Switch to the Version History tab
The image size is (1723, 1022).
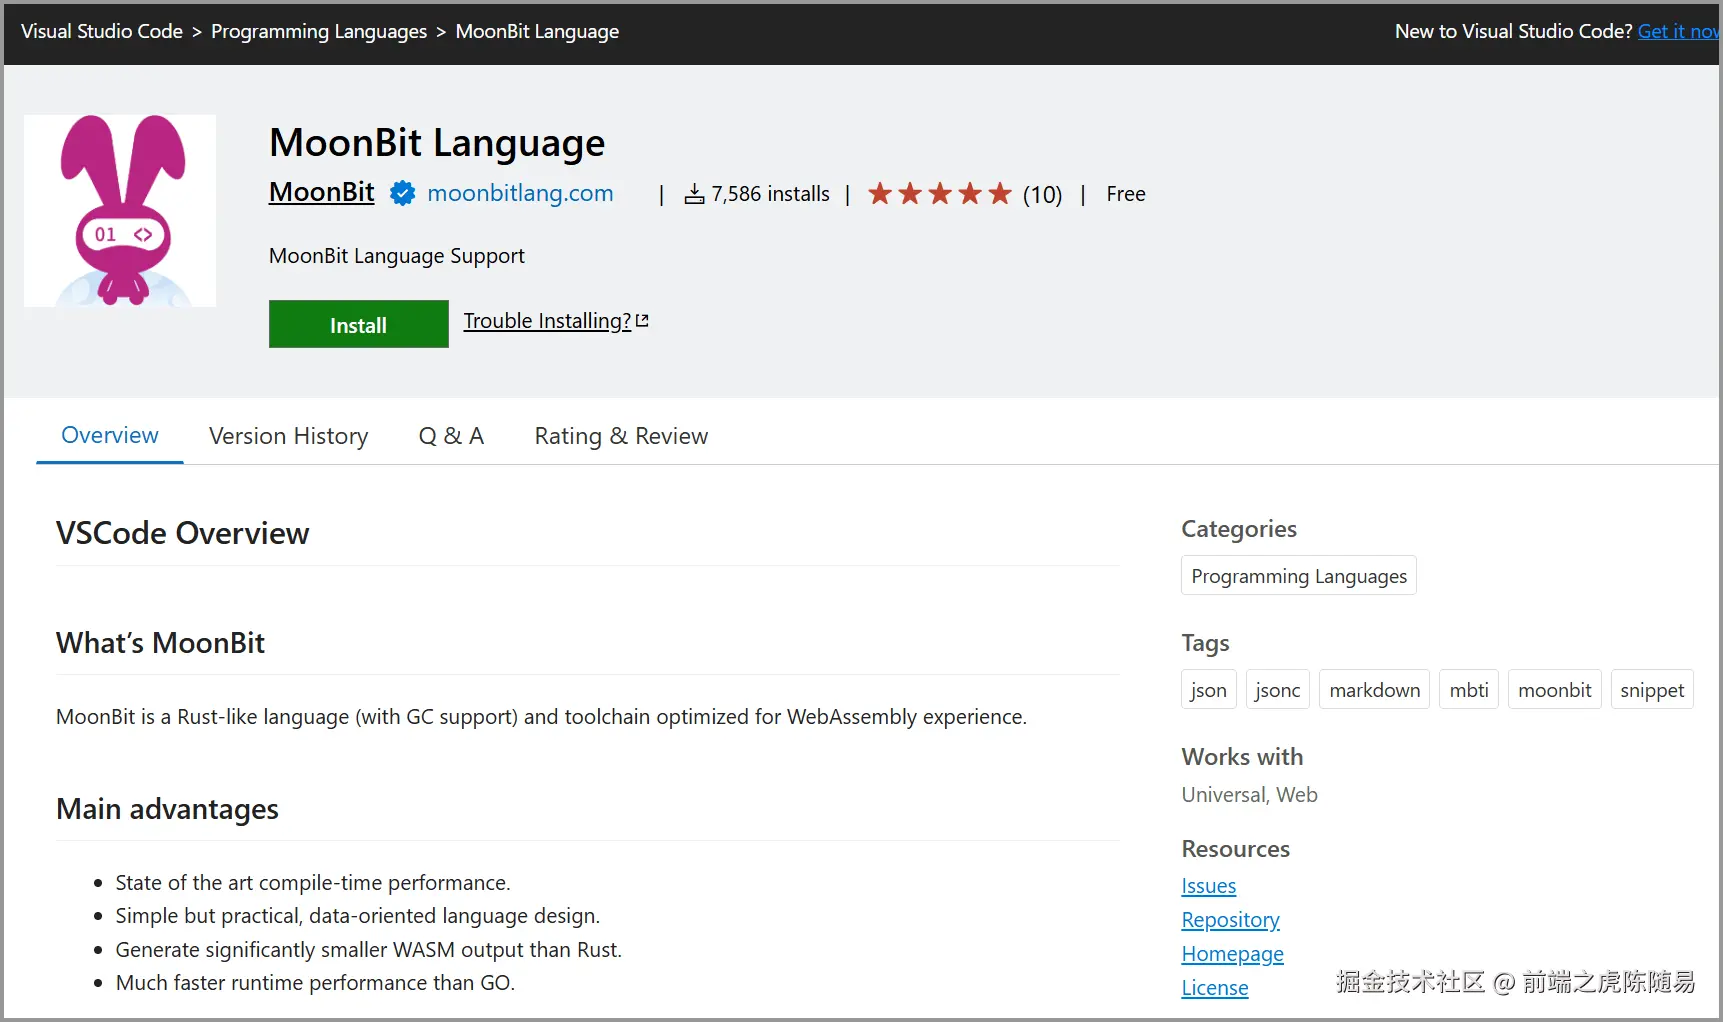tap(288, 436)
